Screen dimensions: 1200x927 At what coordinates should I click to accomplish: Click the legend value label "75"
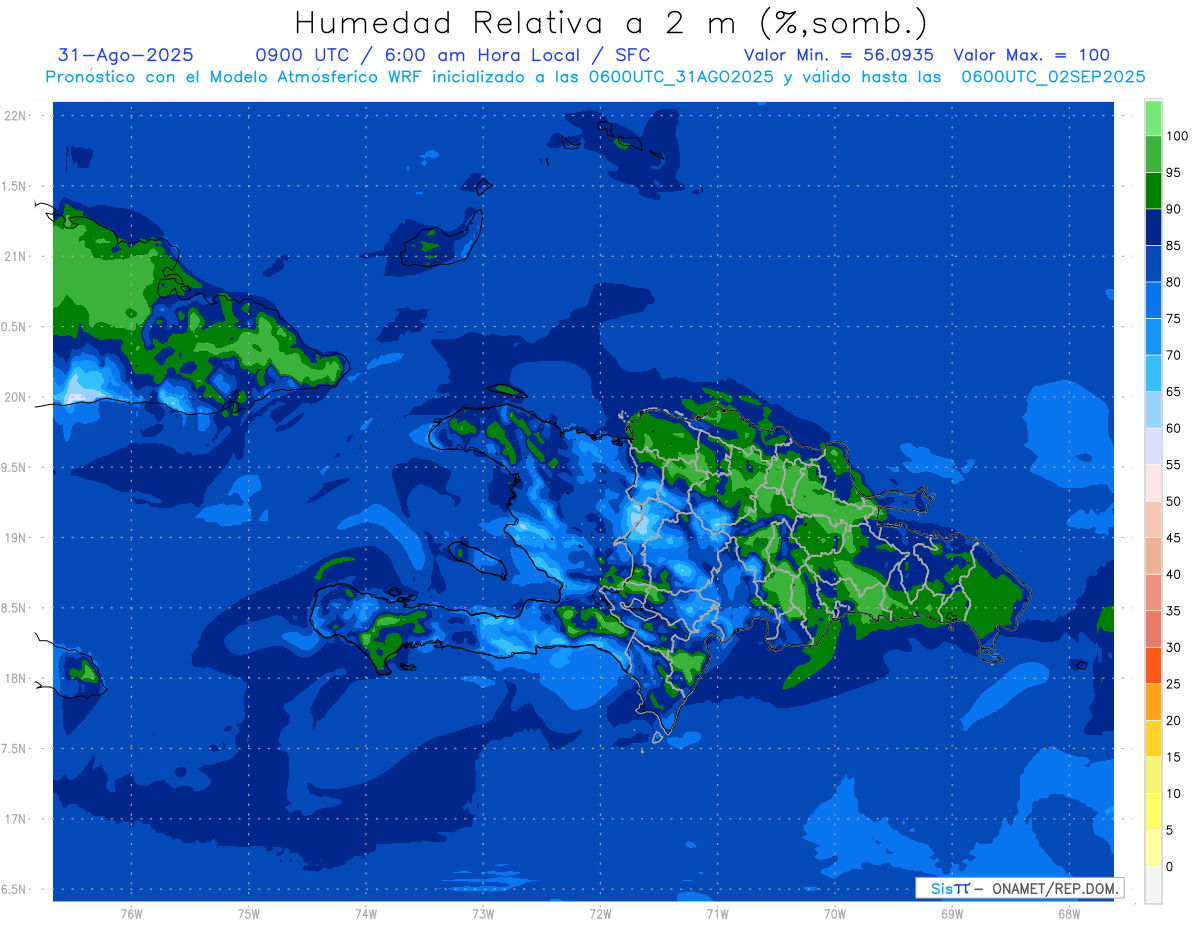(x=1173, y=319)
